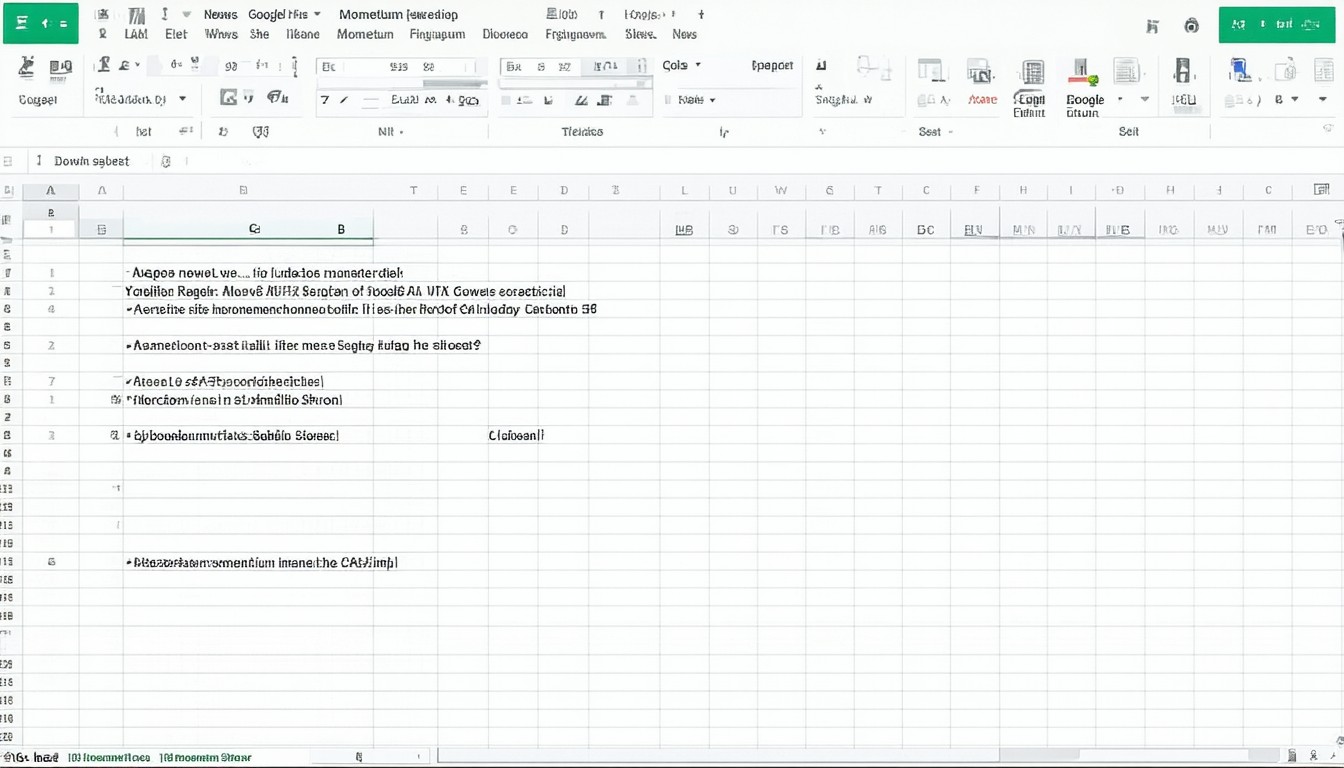Click the blue document icon in the ribbon
The image size is (1344, 768).
[1240, 70]
